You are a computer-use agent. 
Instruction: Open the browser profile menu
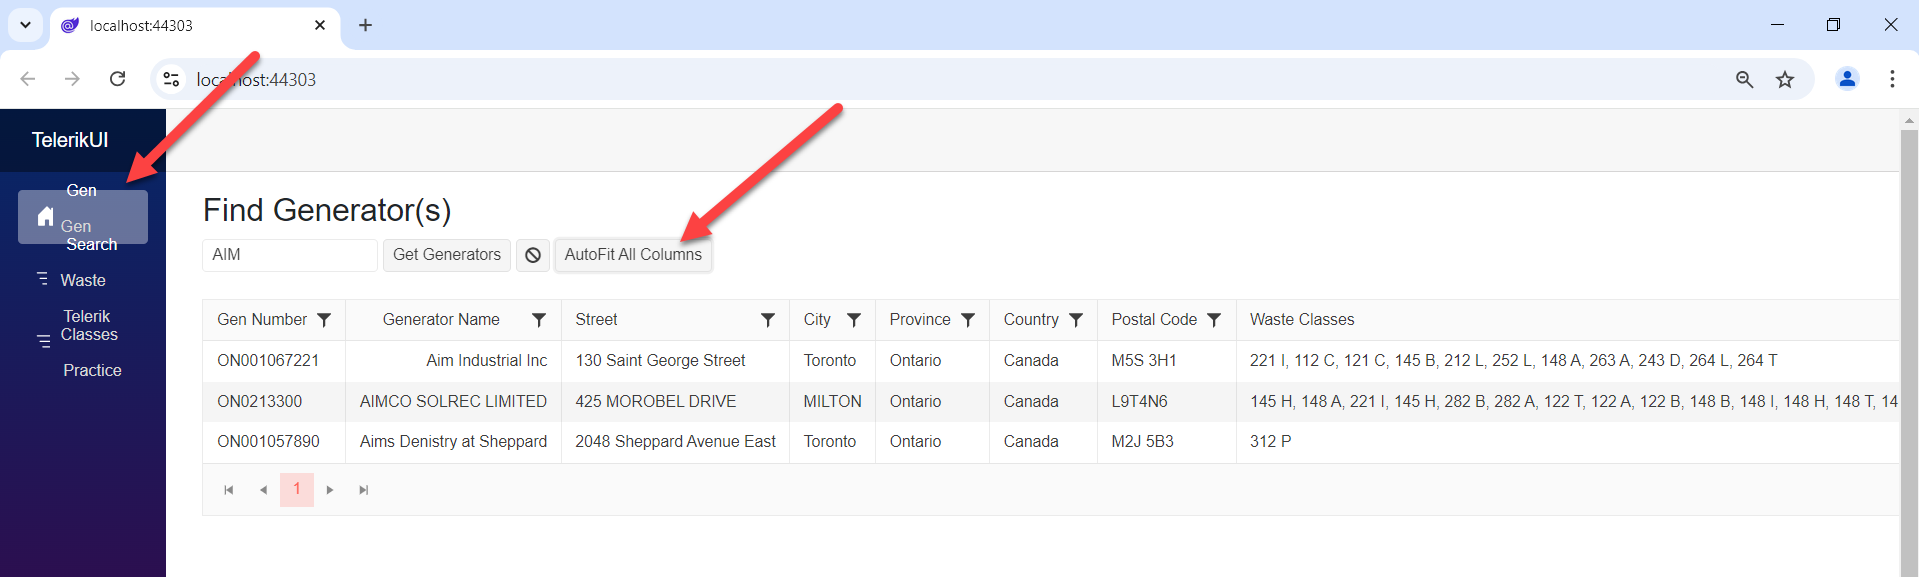1847,79
